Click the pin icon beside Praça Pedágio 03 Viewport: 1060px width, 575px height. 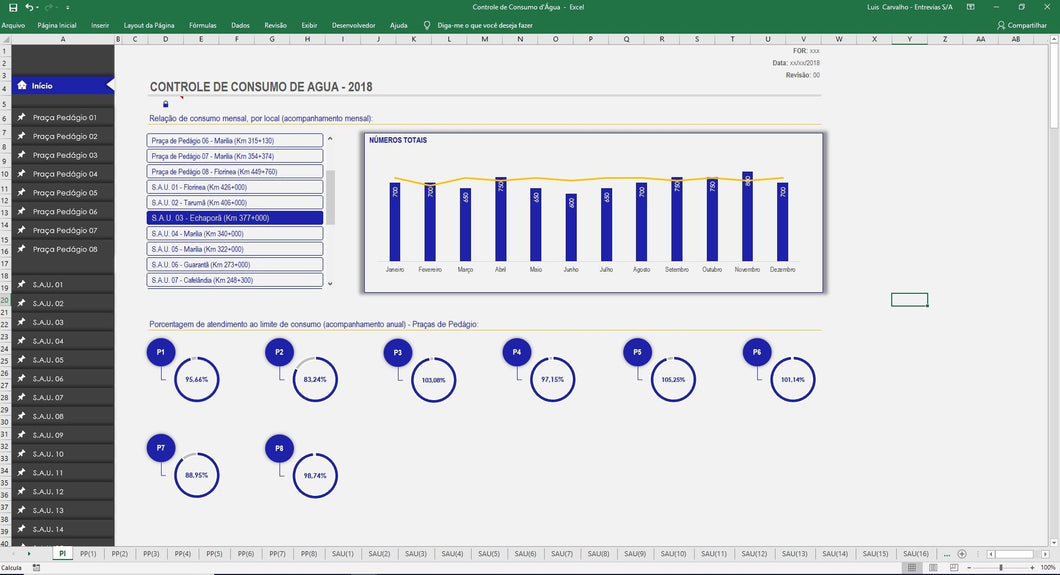pos(21,155)
